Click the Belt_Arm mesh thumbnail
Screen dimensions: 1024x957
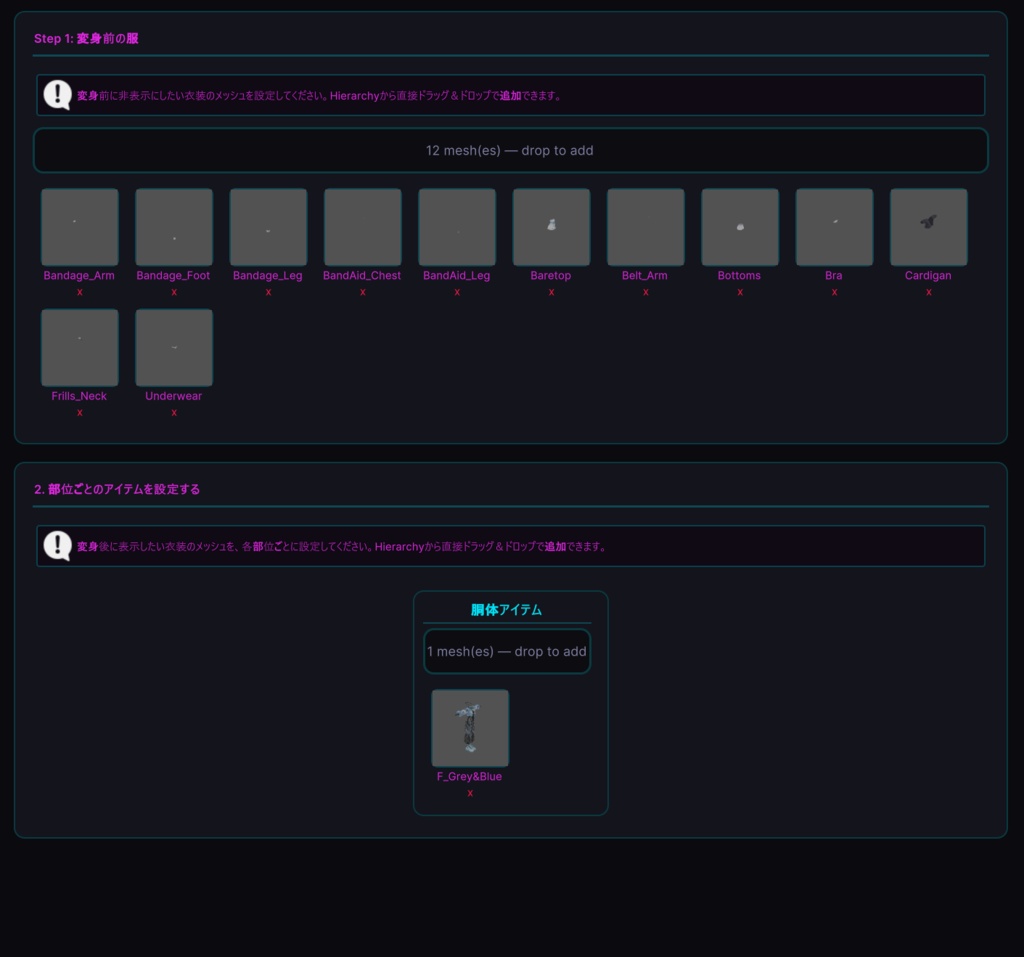646,227
